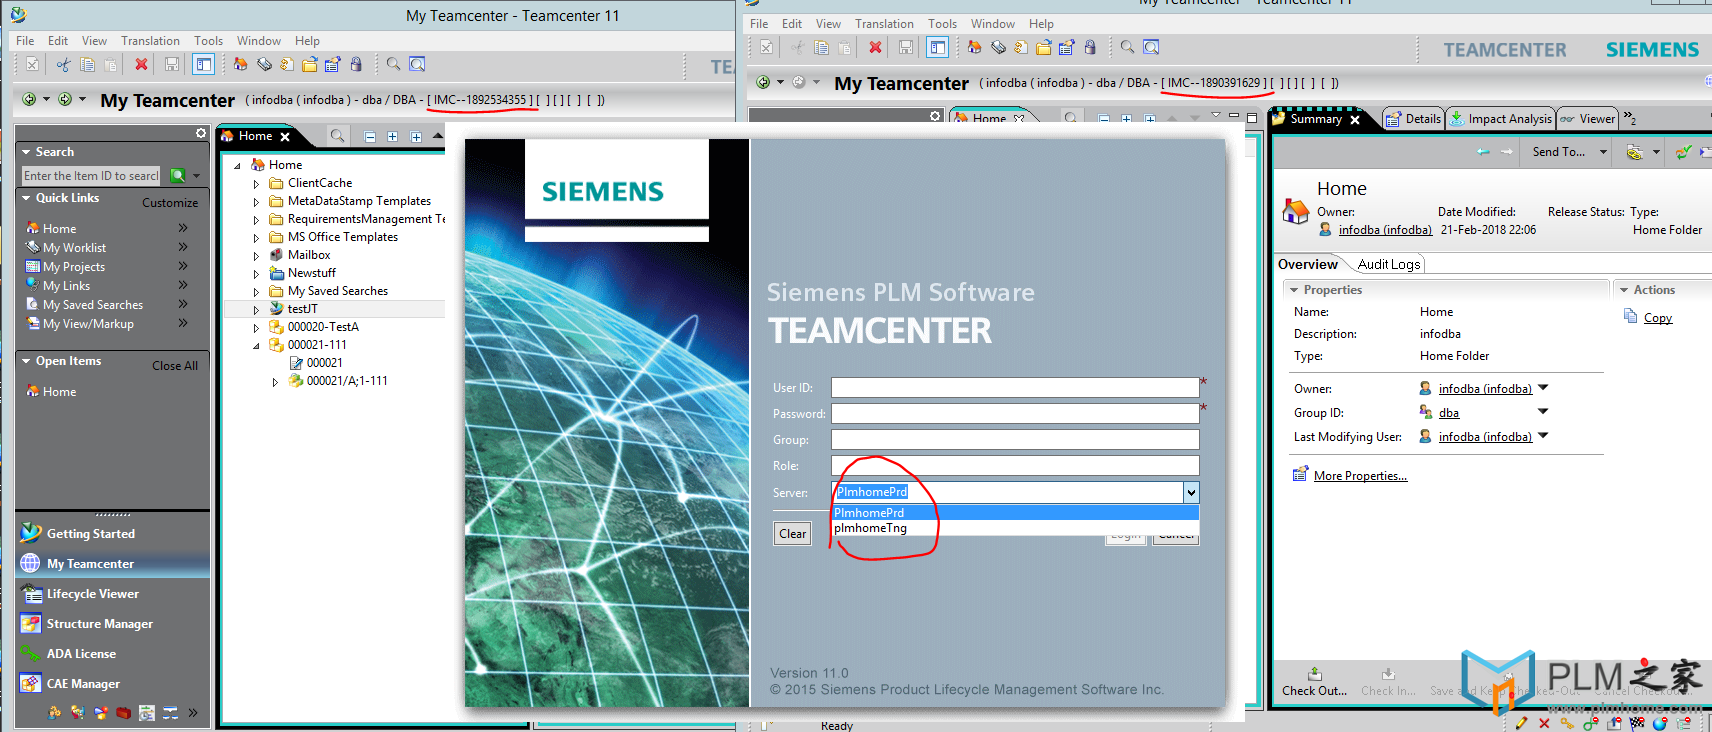The image size is (1712, 732).
Task: Click Copy link under Actions
Action: click(1657, 318)
